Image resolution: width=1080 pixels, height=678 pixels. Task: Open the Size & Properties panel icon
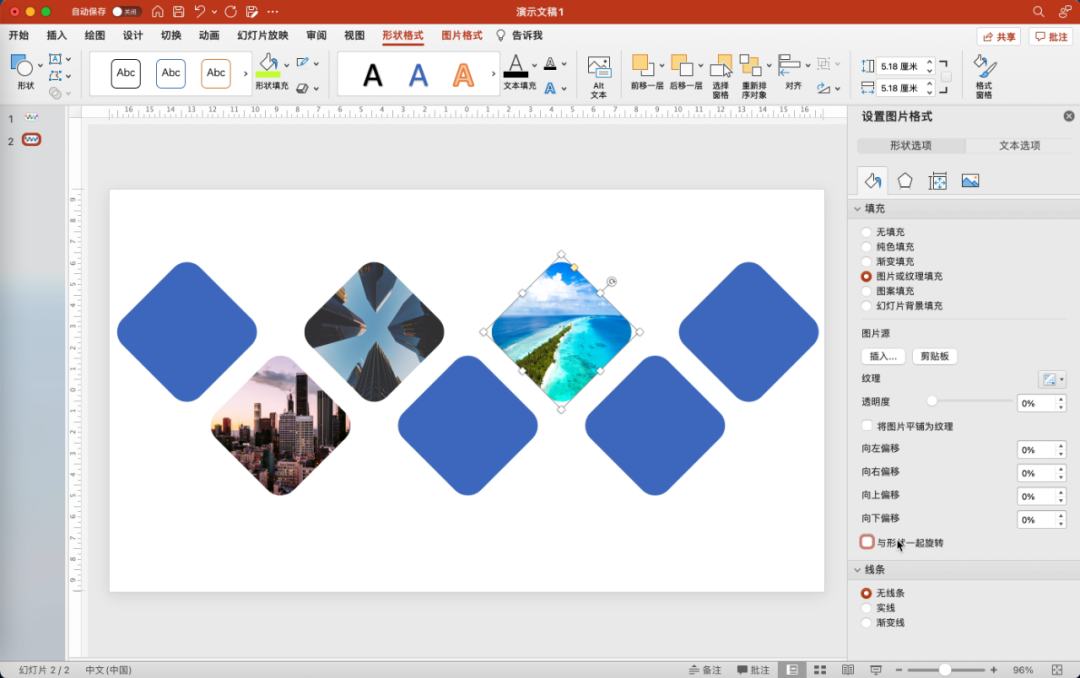pos(937,181)
